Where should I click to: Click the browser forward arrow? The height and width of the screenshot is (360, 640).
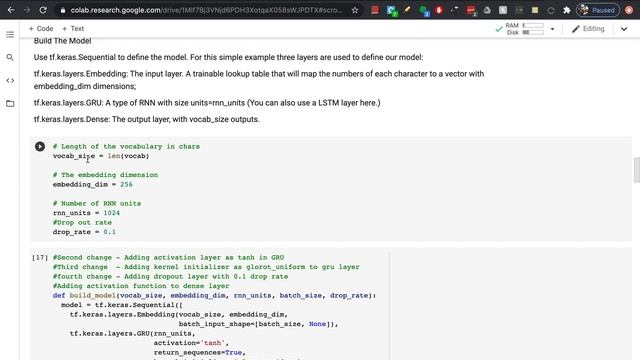coord(27,10)
